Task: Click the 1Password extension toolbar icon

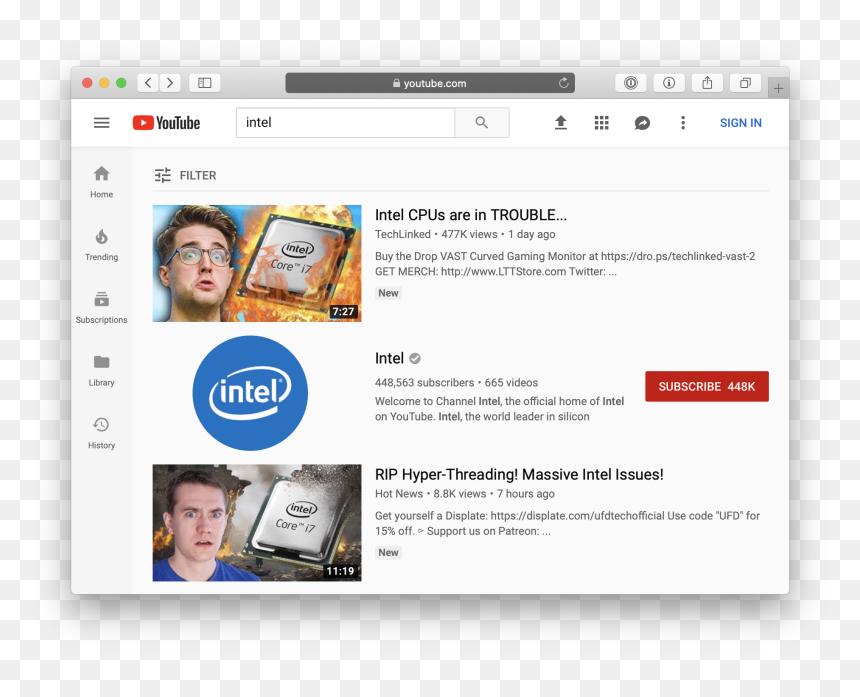Action: pyautogui.click(x=631, y=83)
